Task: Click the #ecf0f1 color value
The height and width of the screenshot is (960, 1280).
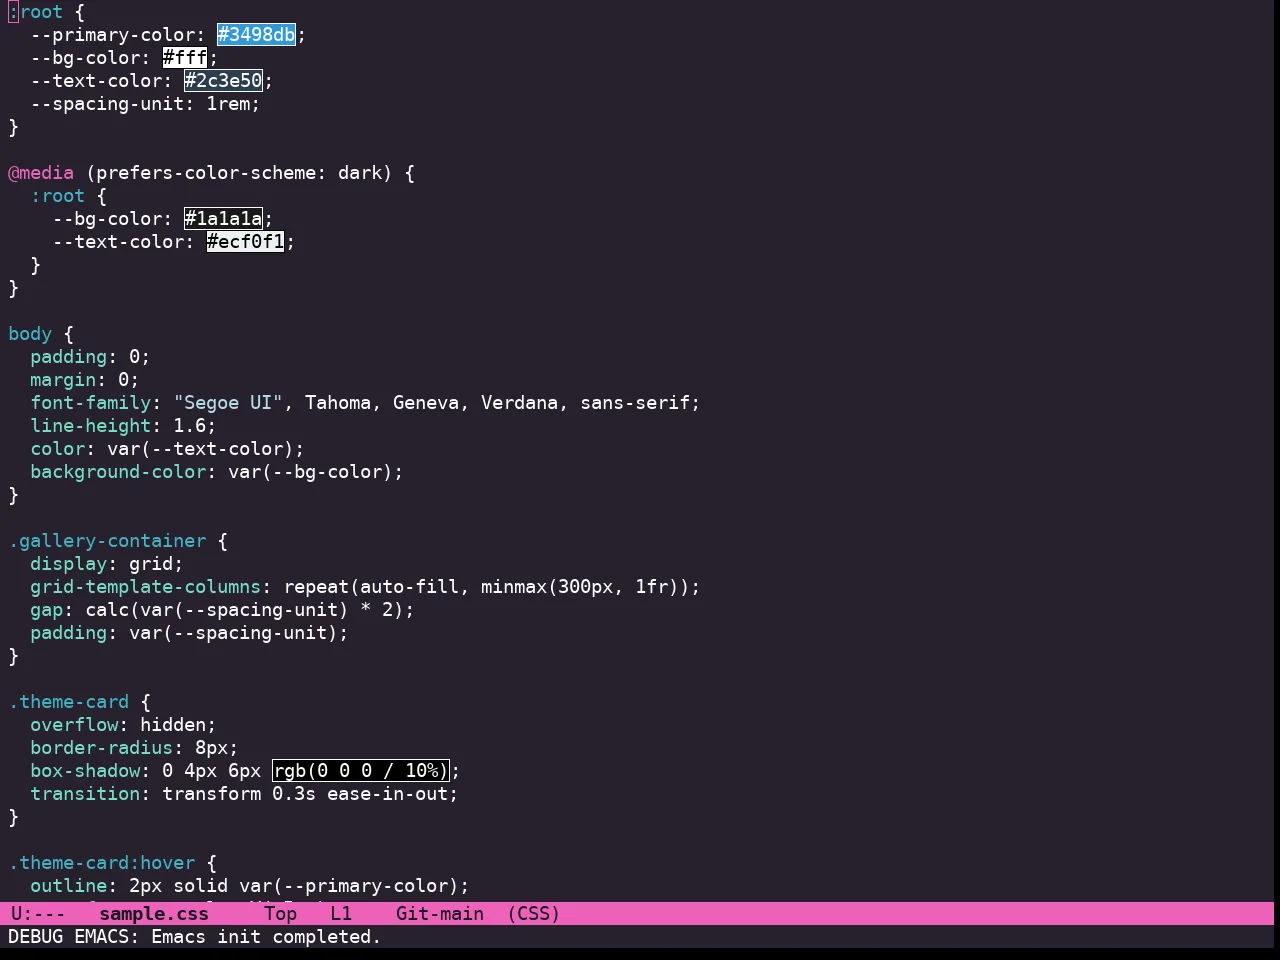Action: pyautogui.click(x=245, y=242)
